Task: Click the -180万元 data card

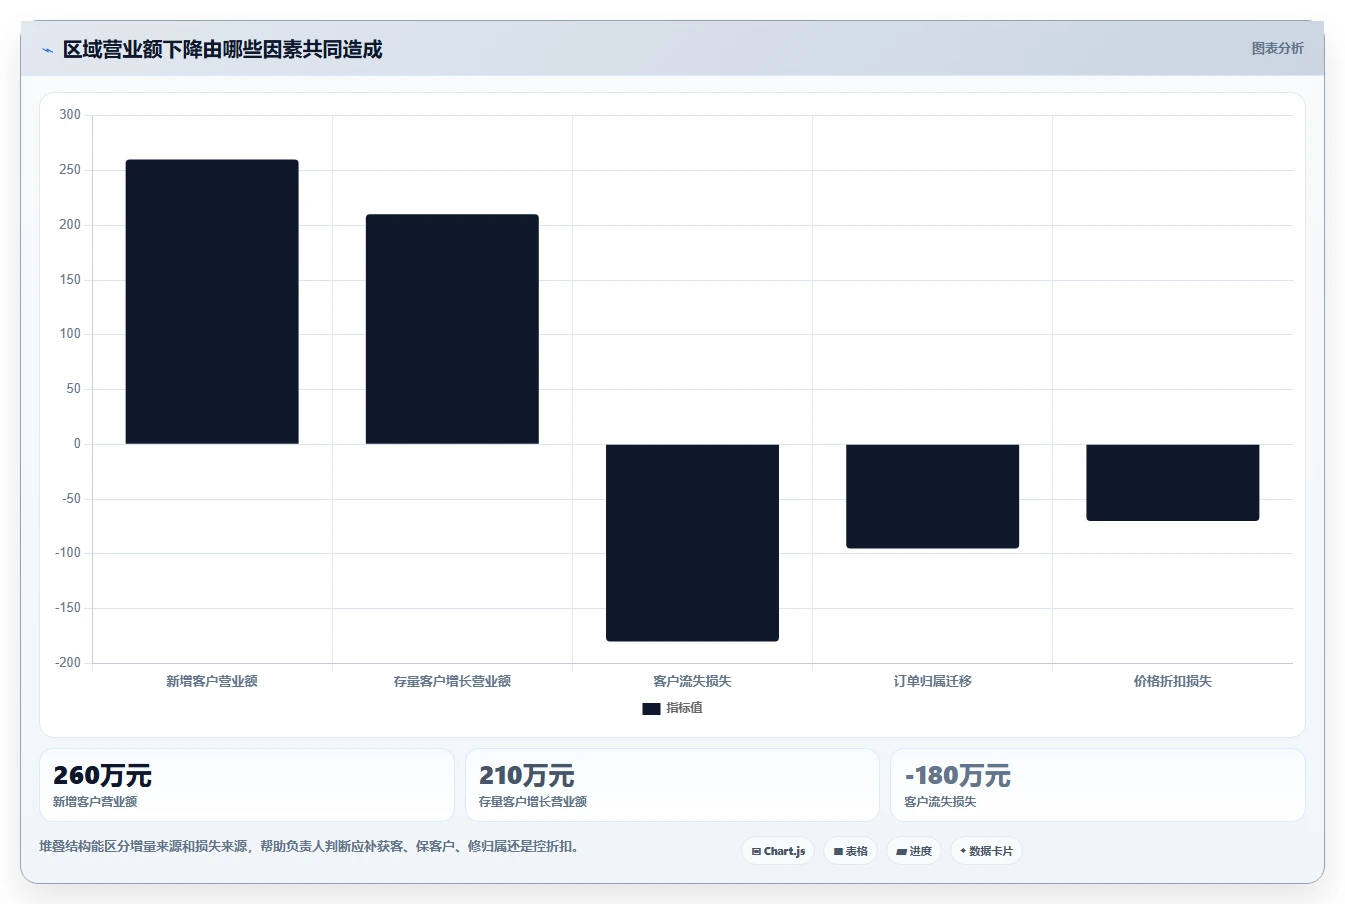Action: click(1098, 785)
